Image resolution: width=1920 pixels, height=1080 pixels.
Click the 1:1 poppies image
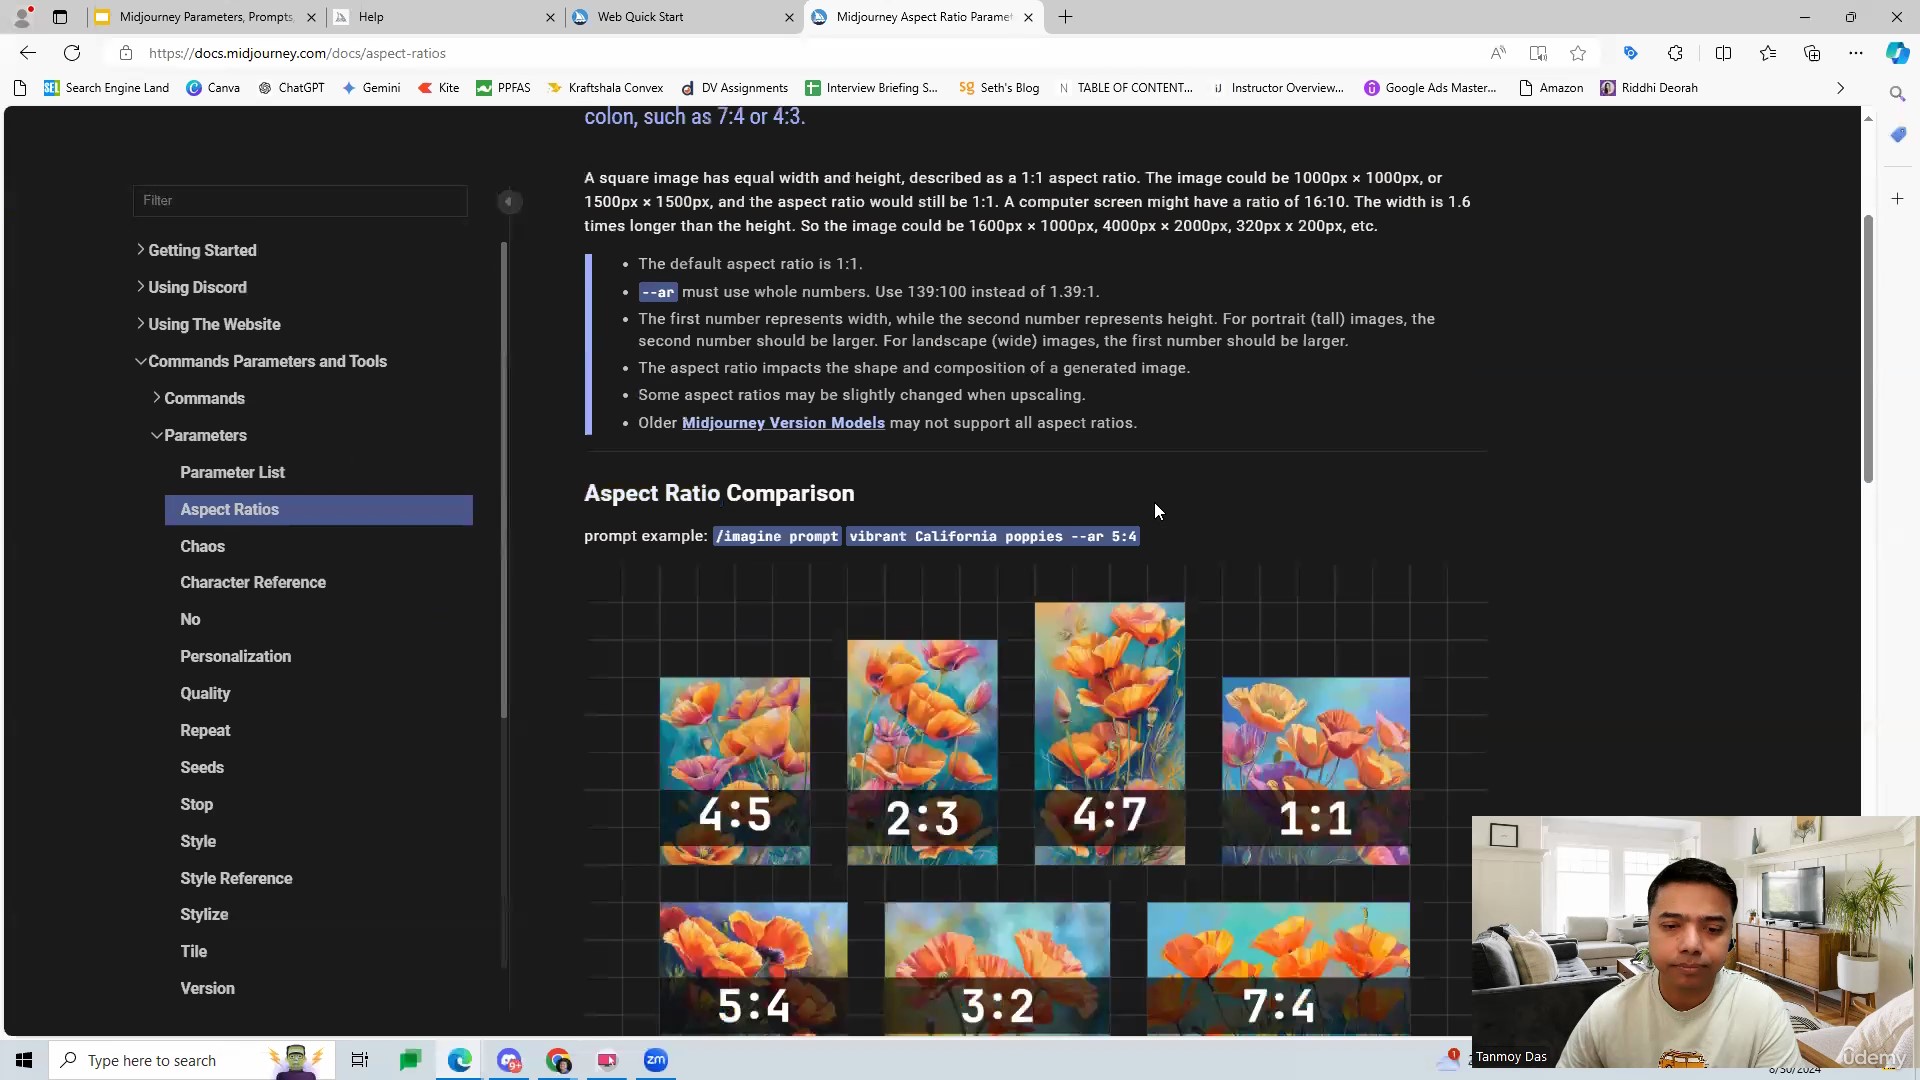(x=1316, y=771)
